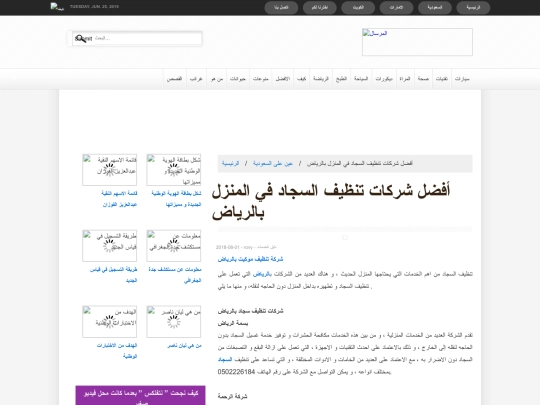540x405 pixels.
Task: Open the منوعات menu item
Action: (x=260, y=79)
